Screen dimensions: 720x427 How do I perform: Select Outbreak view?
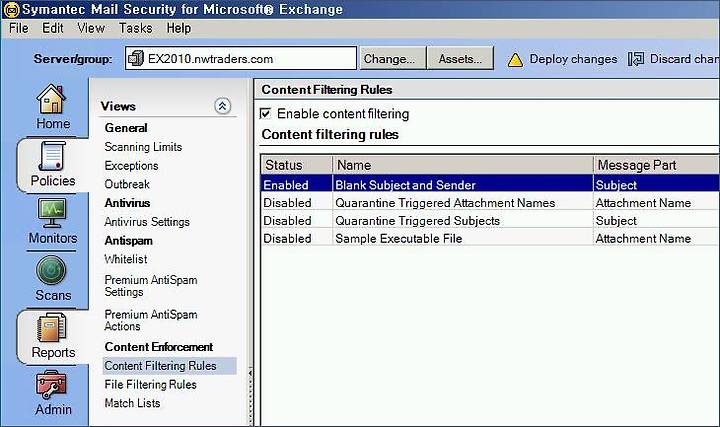tap(127, 185)
